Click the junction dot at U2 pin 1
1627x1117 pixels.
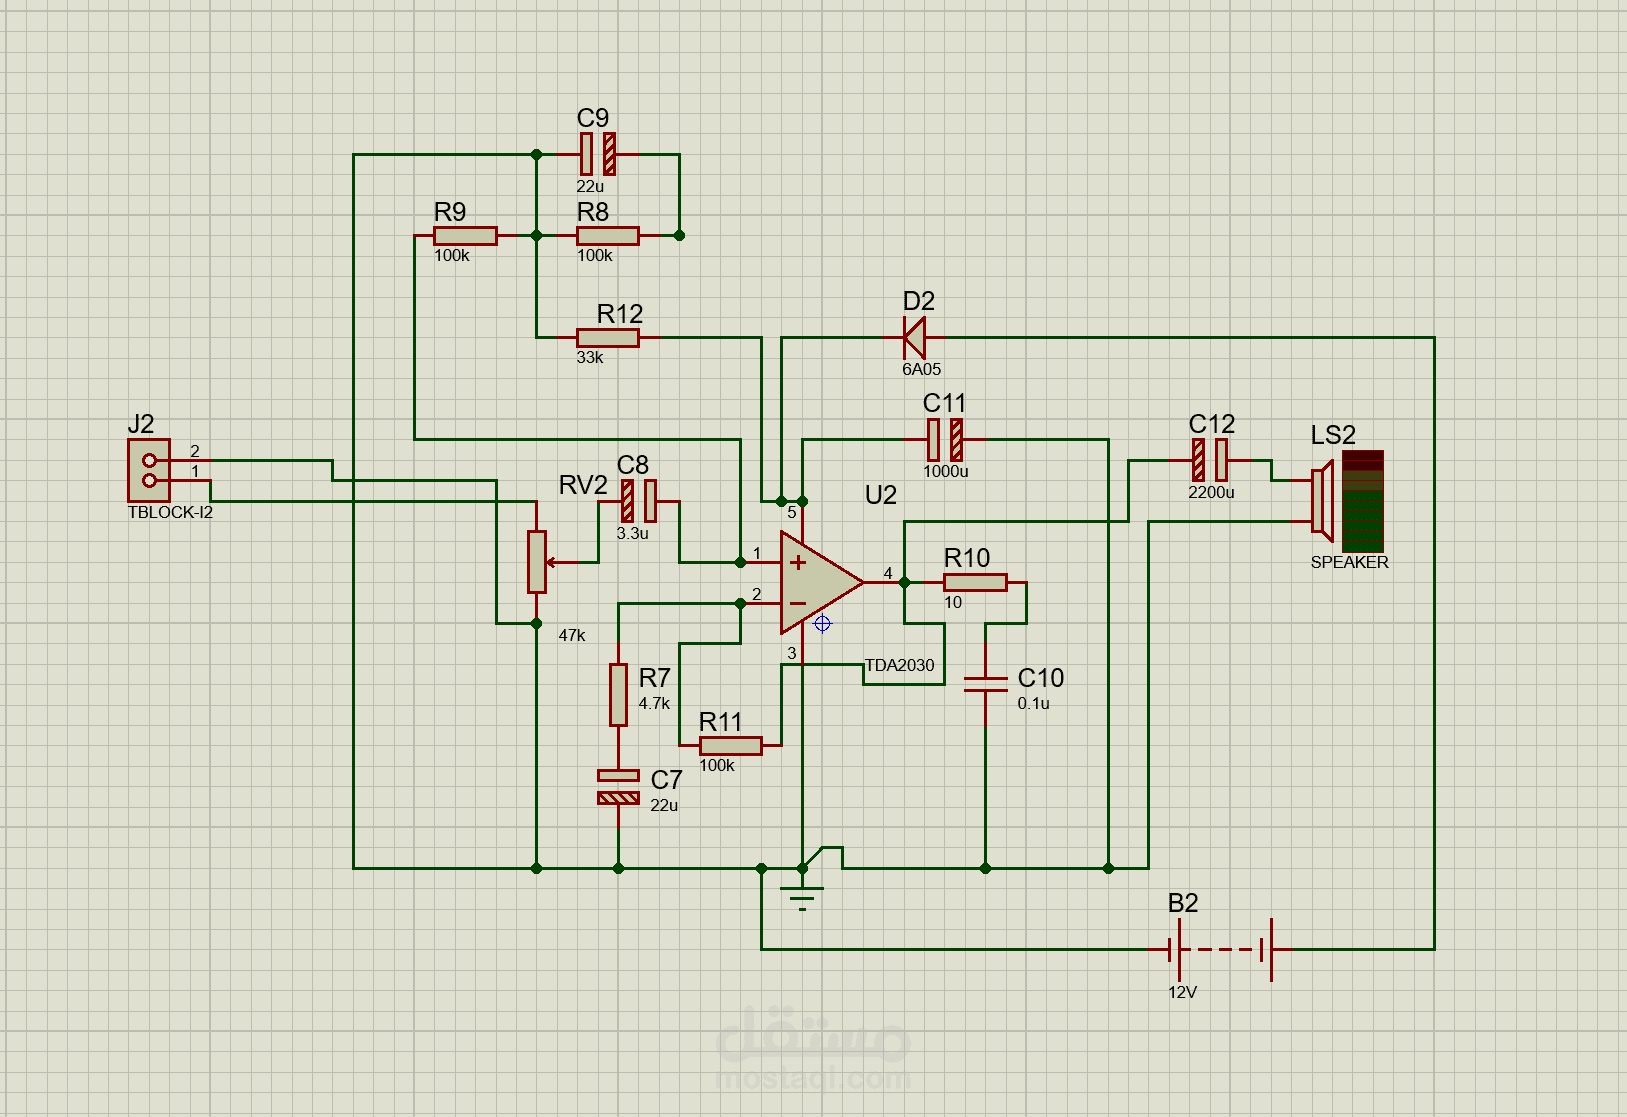tap(741, 562)
